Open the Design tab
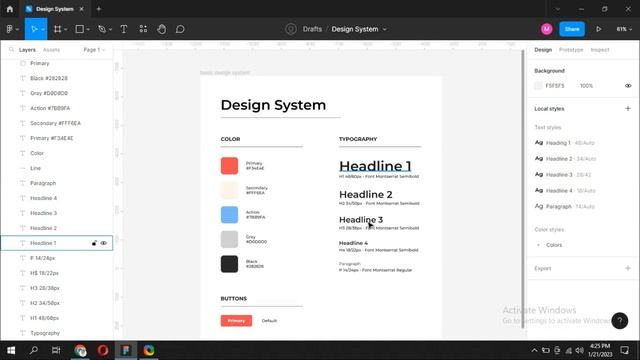The height and width of the screenshot is (360, 640). tap(543, 49)
